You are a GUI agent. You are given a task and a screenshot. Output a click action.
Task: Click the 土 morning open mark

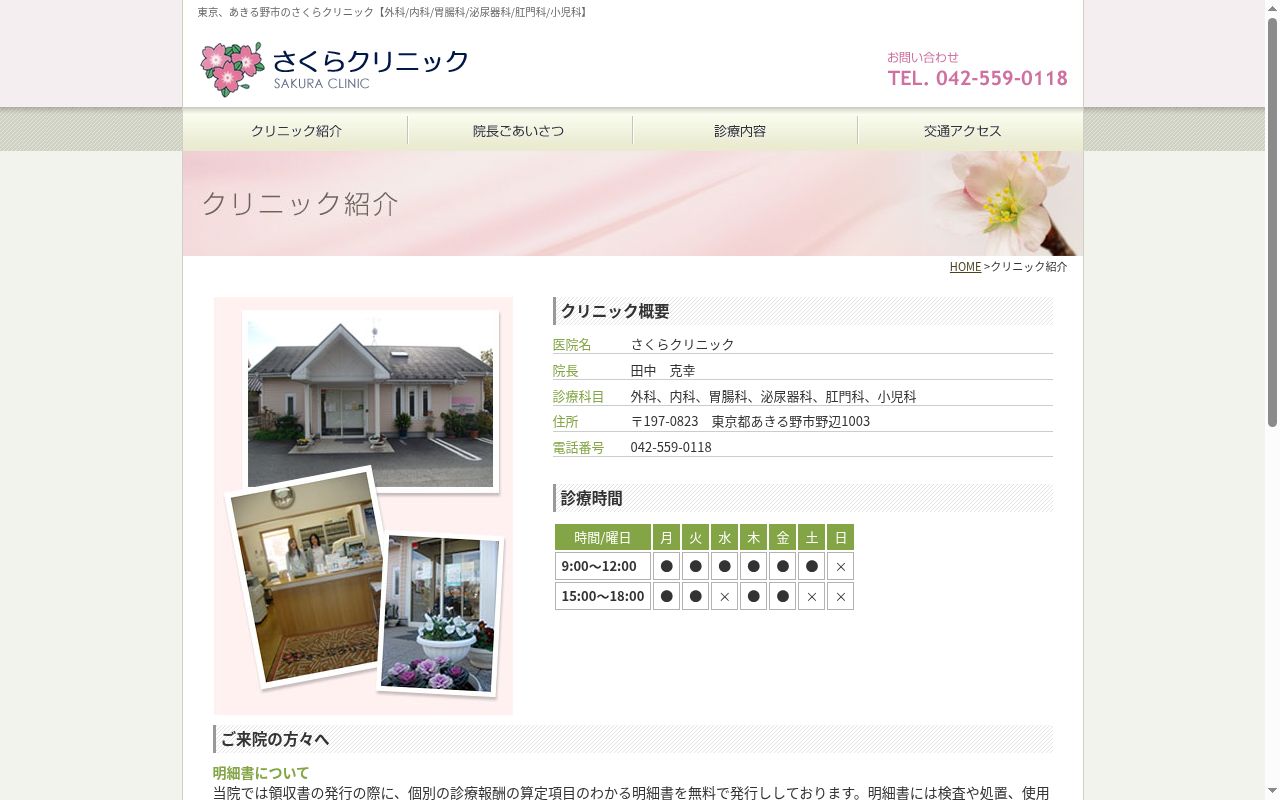click(812, 566)
